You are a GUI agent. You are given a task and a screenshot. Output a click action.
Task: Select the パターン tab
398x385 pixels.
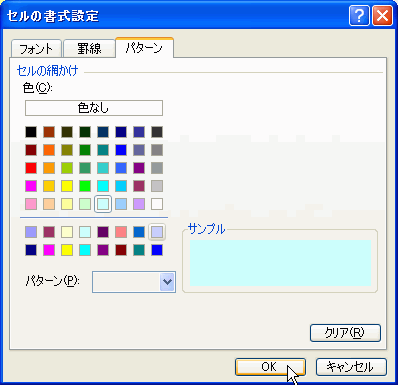coord(144,48)
